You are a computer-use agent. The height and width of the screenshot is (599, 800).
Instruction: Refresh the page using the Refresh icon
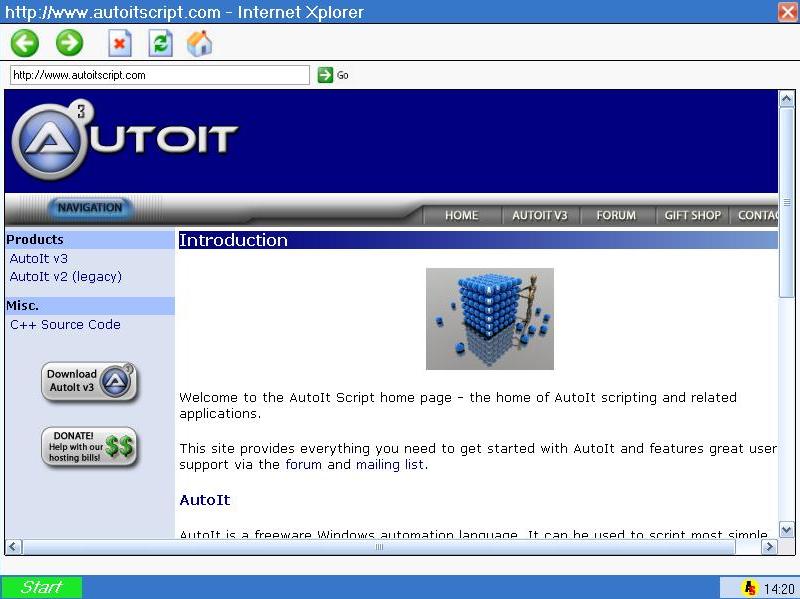[x=160, y=43]
